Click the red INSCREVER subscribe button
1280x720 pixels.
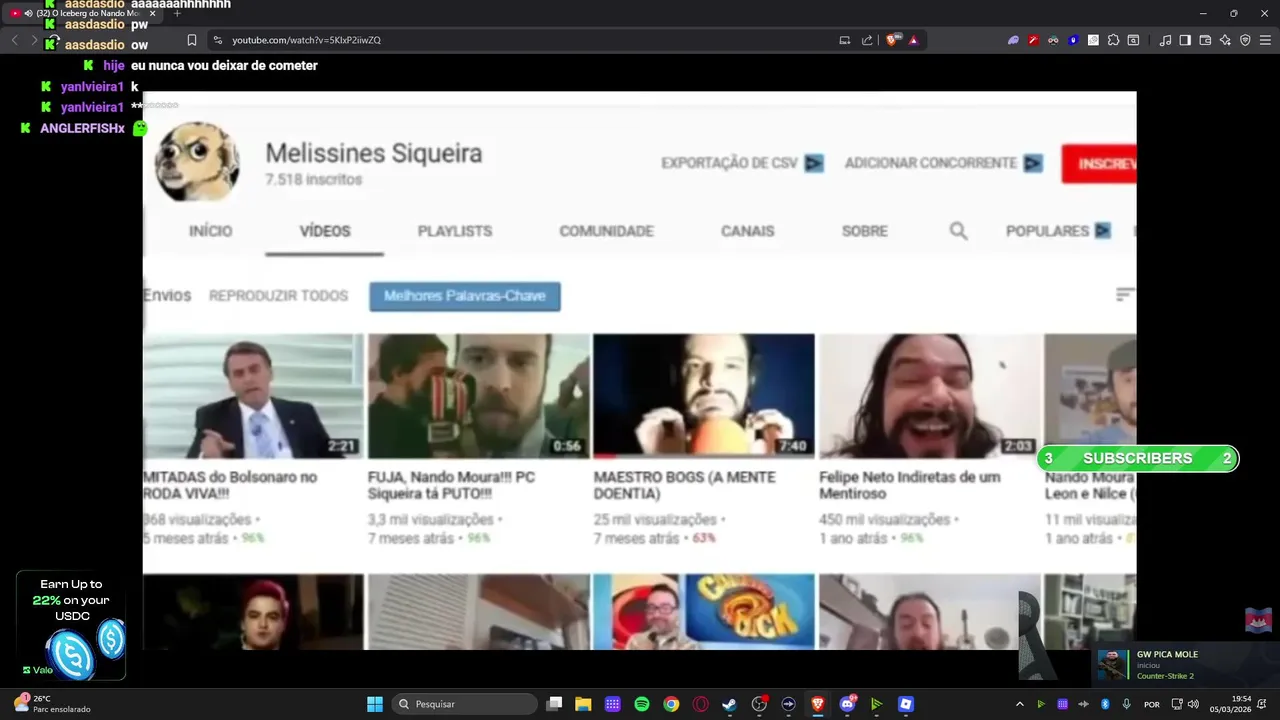(x=1099, y=164)
